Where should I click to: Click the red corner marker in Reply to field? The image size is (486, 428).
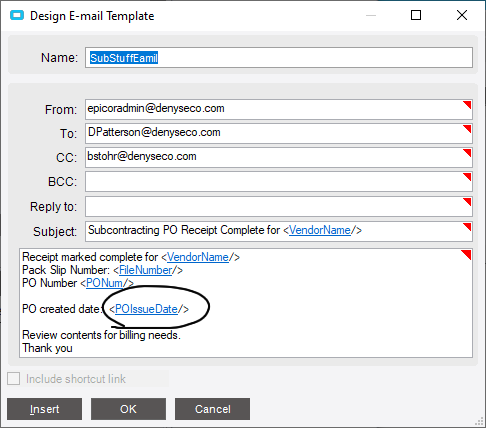[x=468, y=202]
